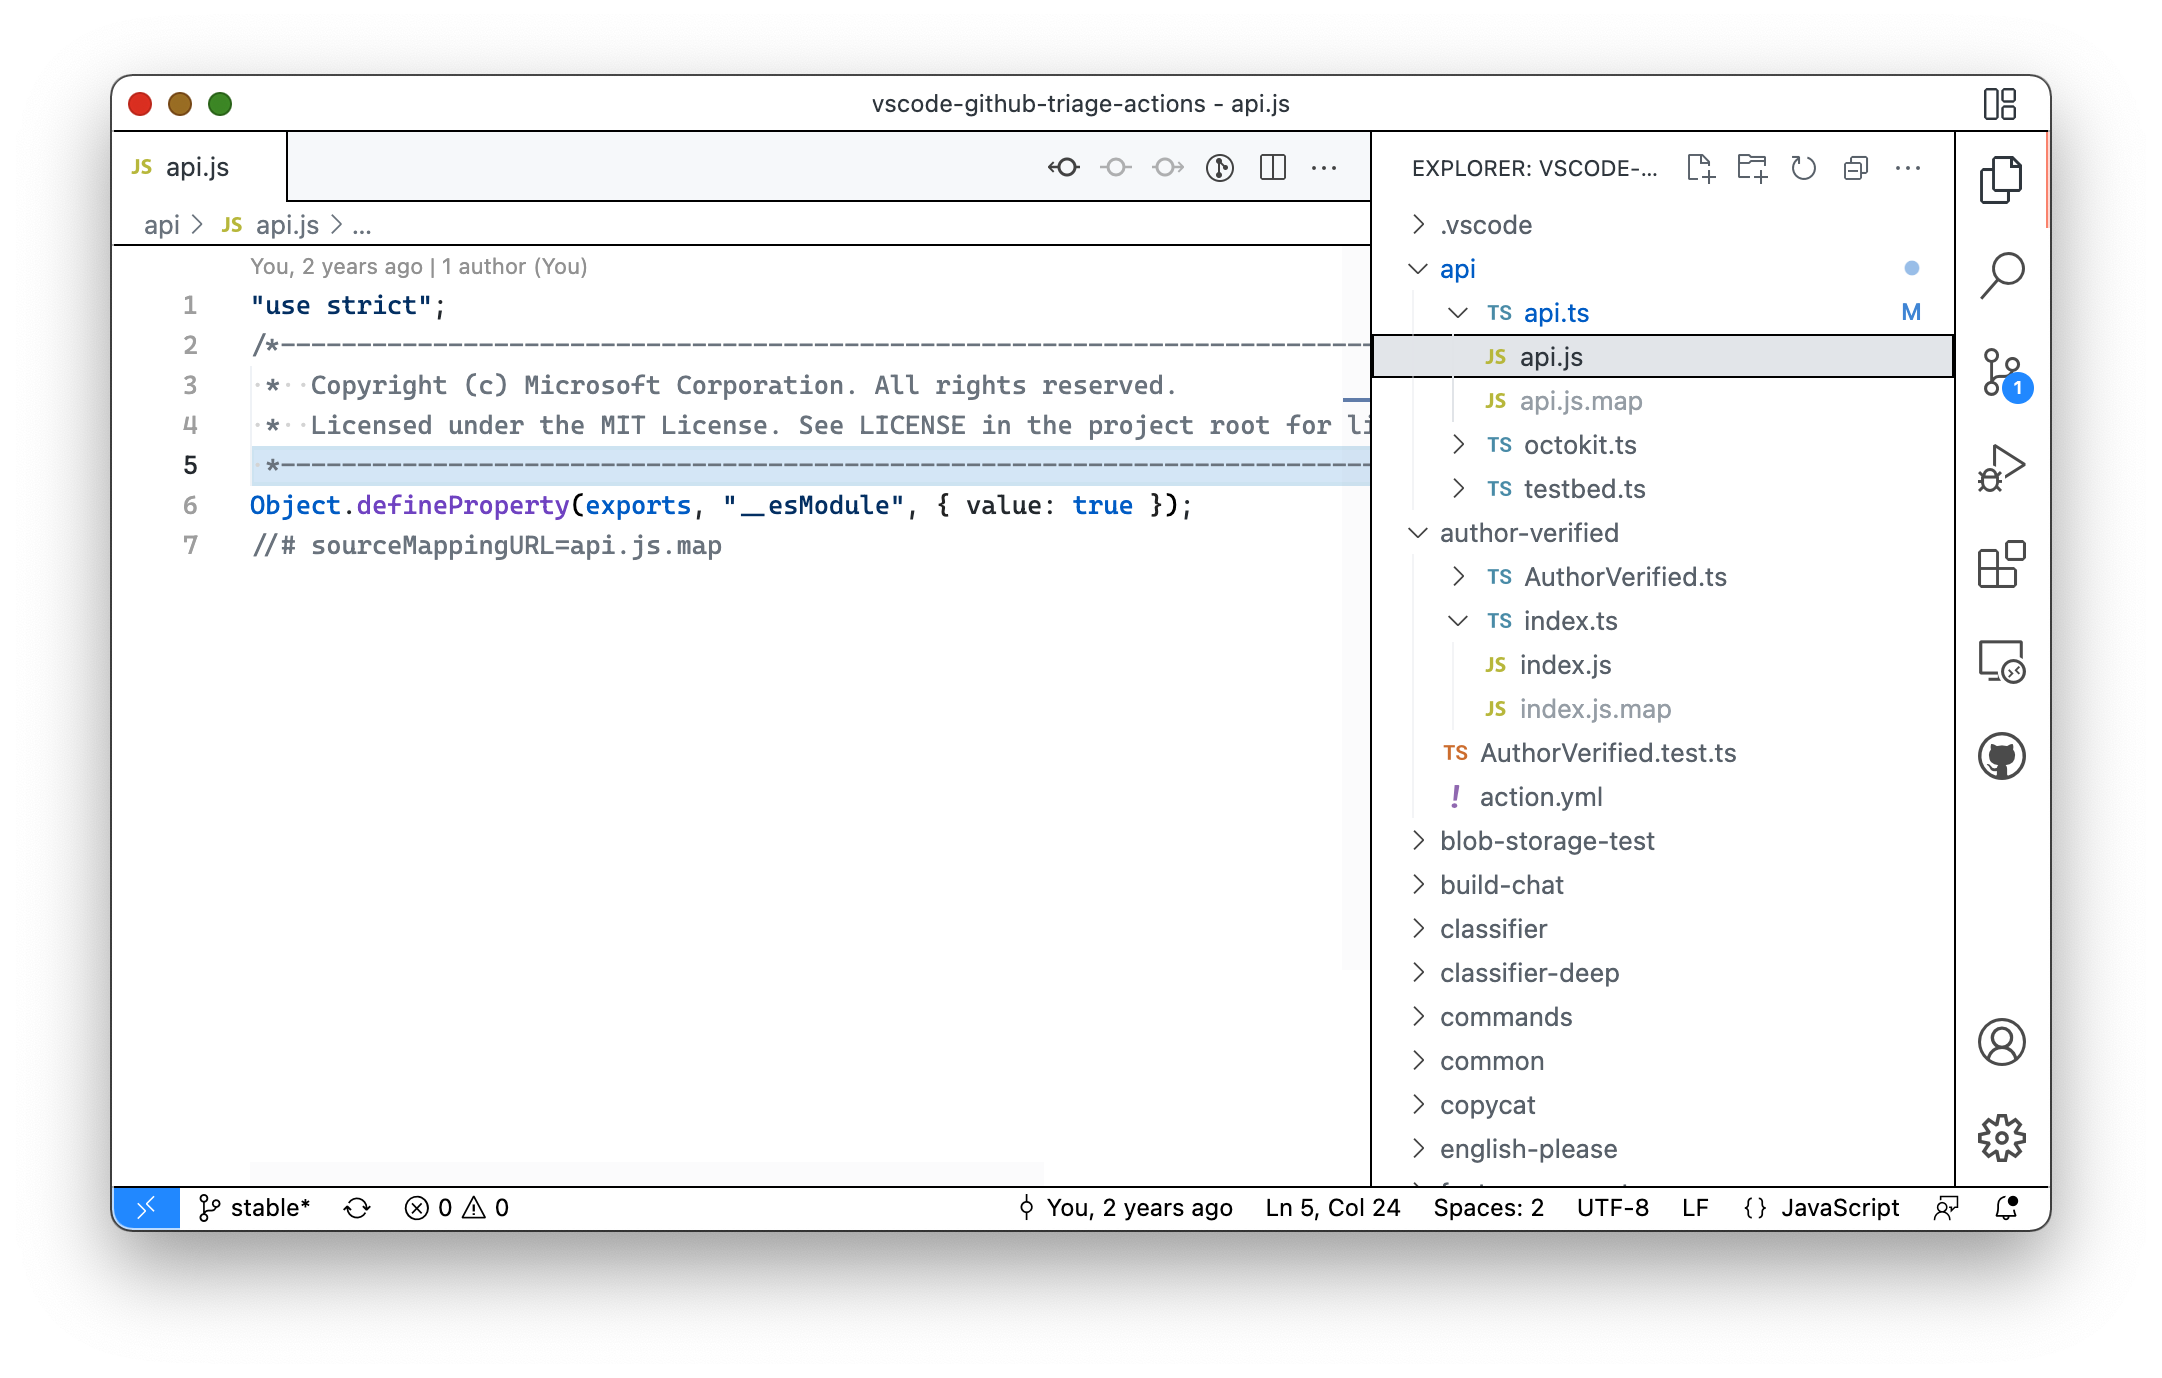Screen dimensions: 2162x1378
Task: Open the Extensions view
Action: (x=2001, y=565)
